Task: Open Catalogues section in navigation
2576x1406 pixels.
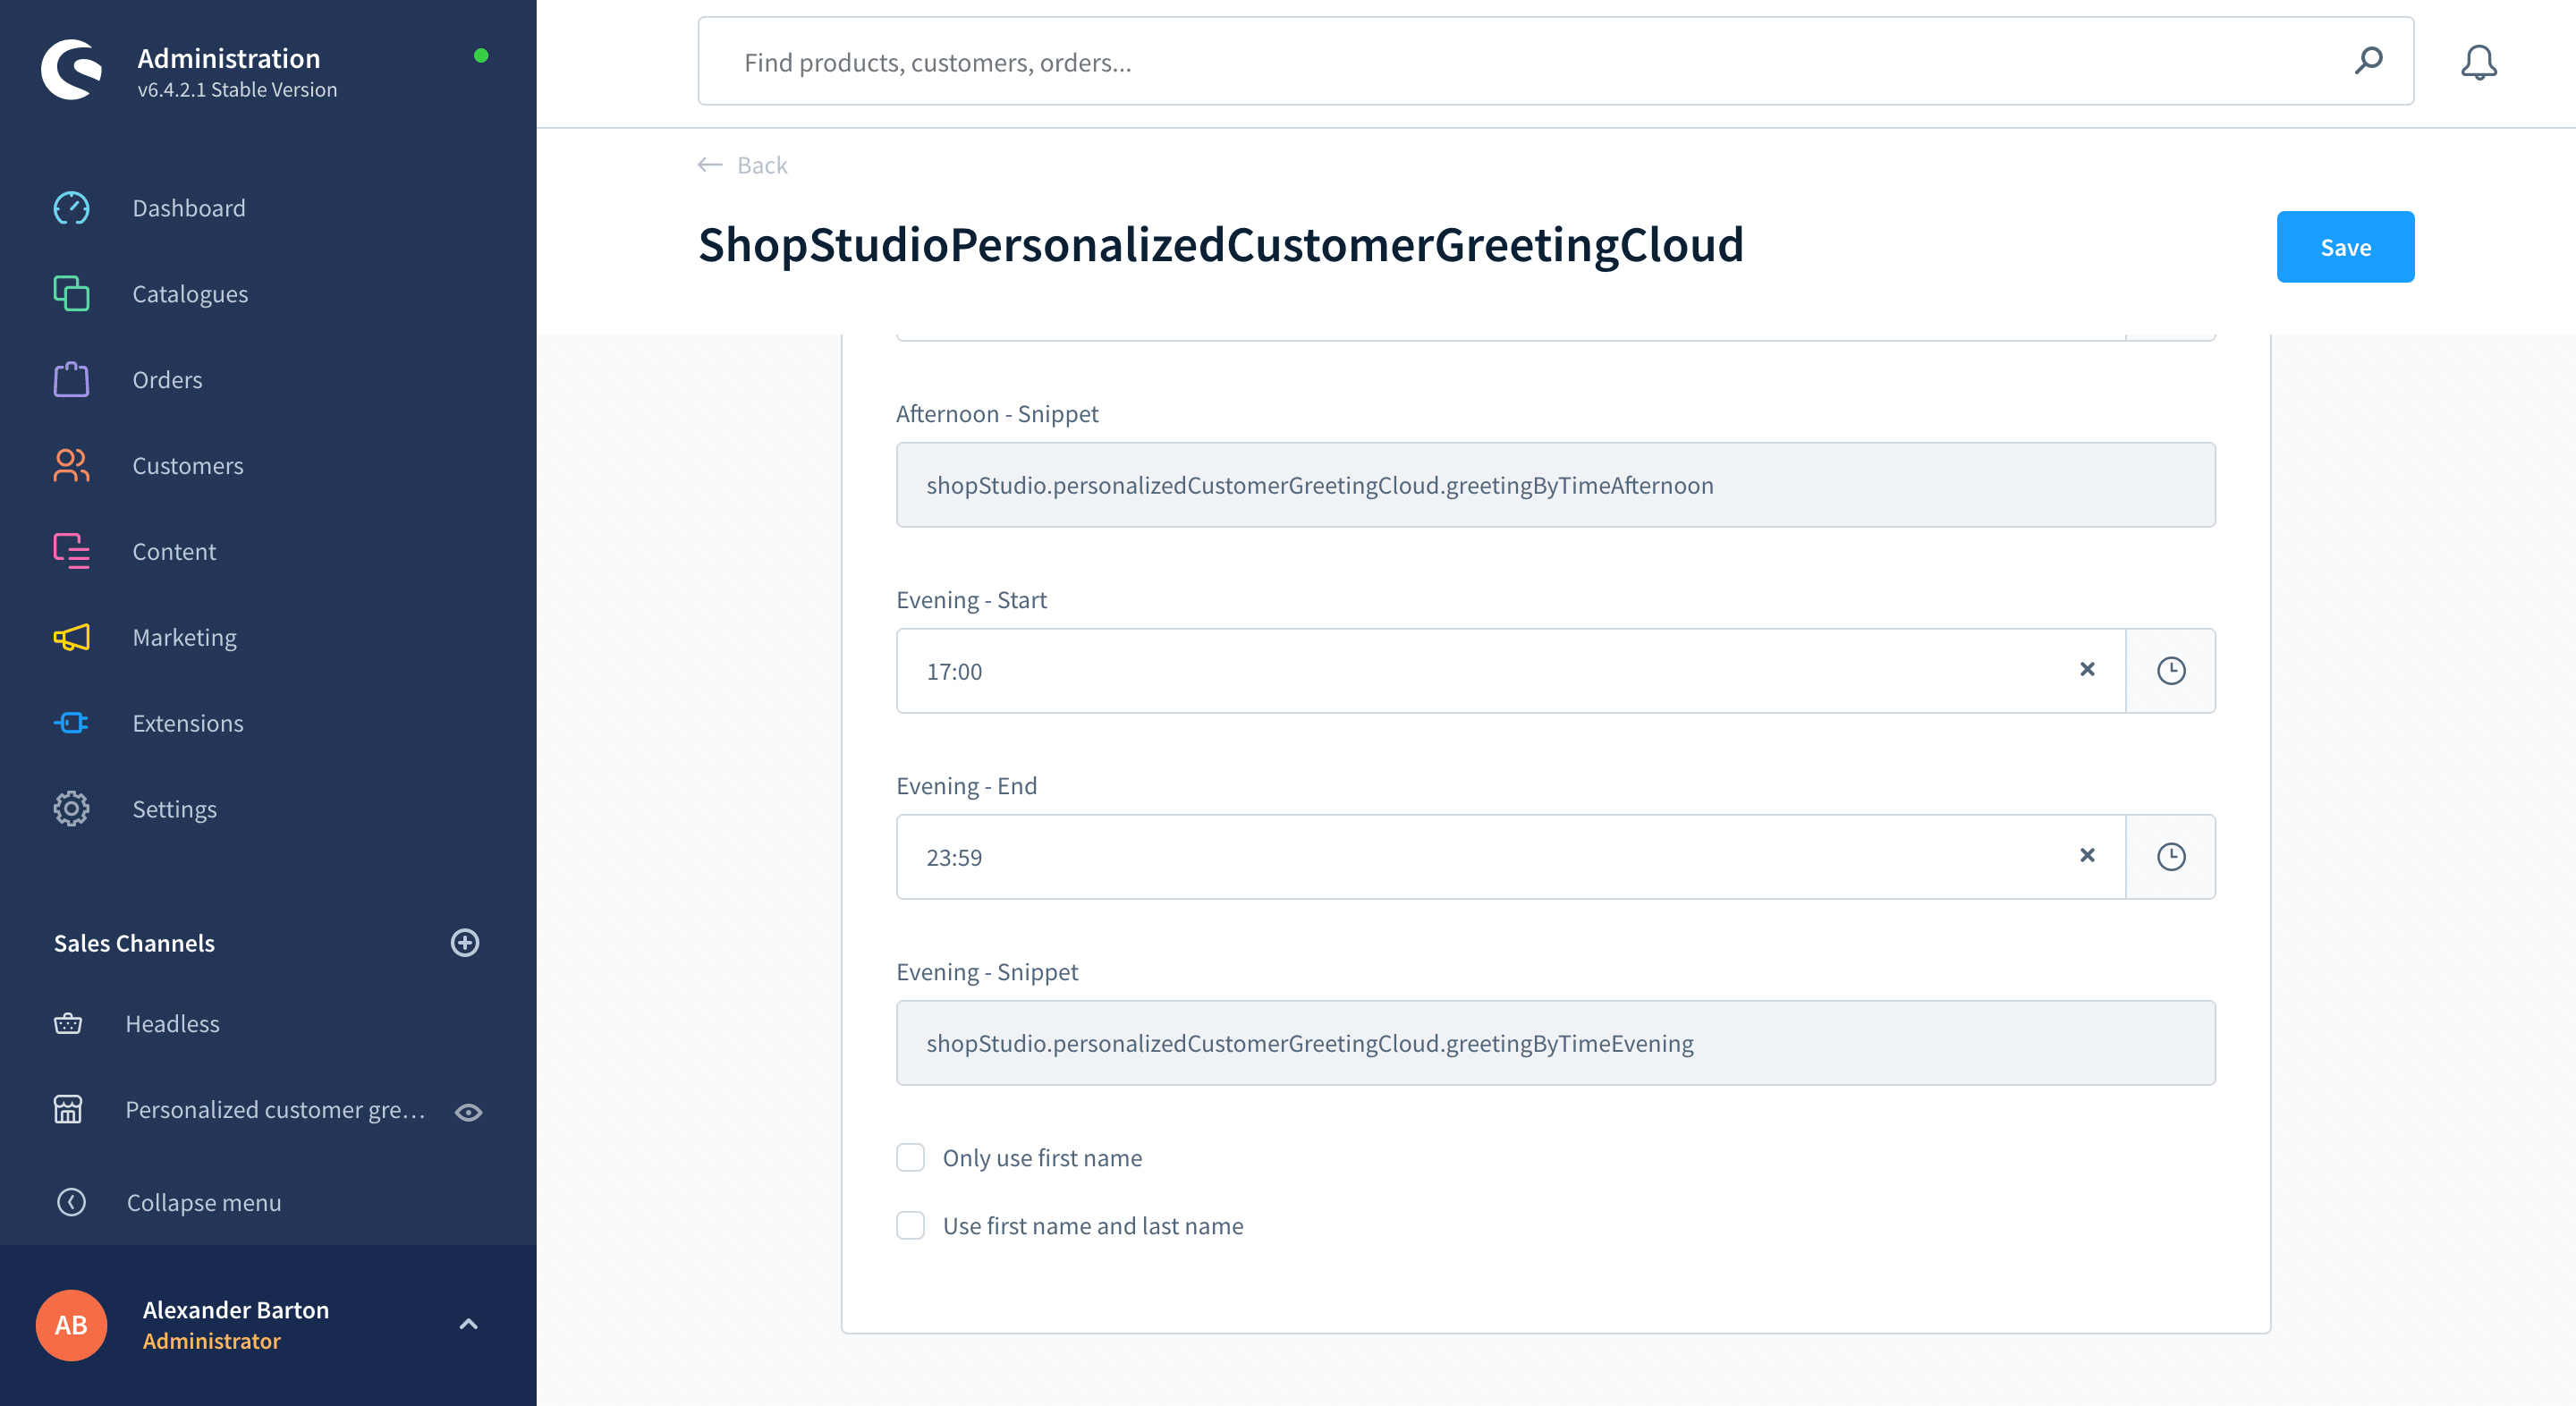Action: pyautogui.click(x=191, y=292)
